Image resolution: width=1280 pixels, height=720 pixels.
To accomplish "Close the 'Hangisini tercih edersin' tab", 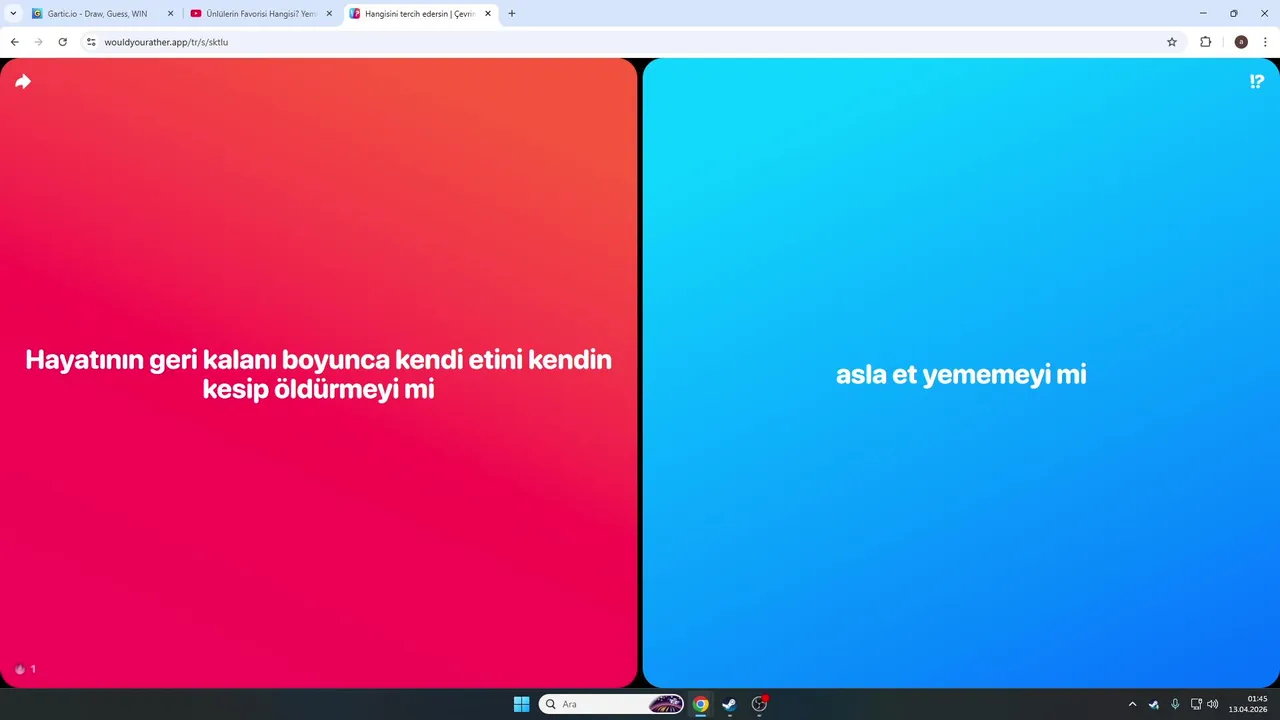I will click(488, 14).
